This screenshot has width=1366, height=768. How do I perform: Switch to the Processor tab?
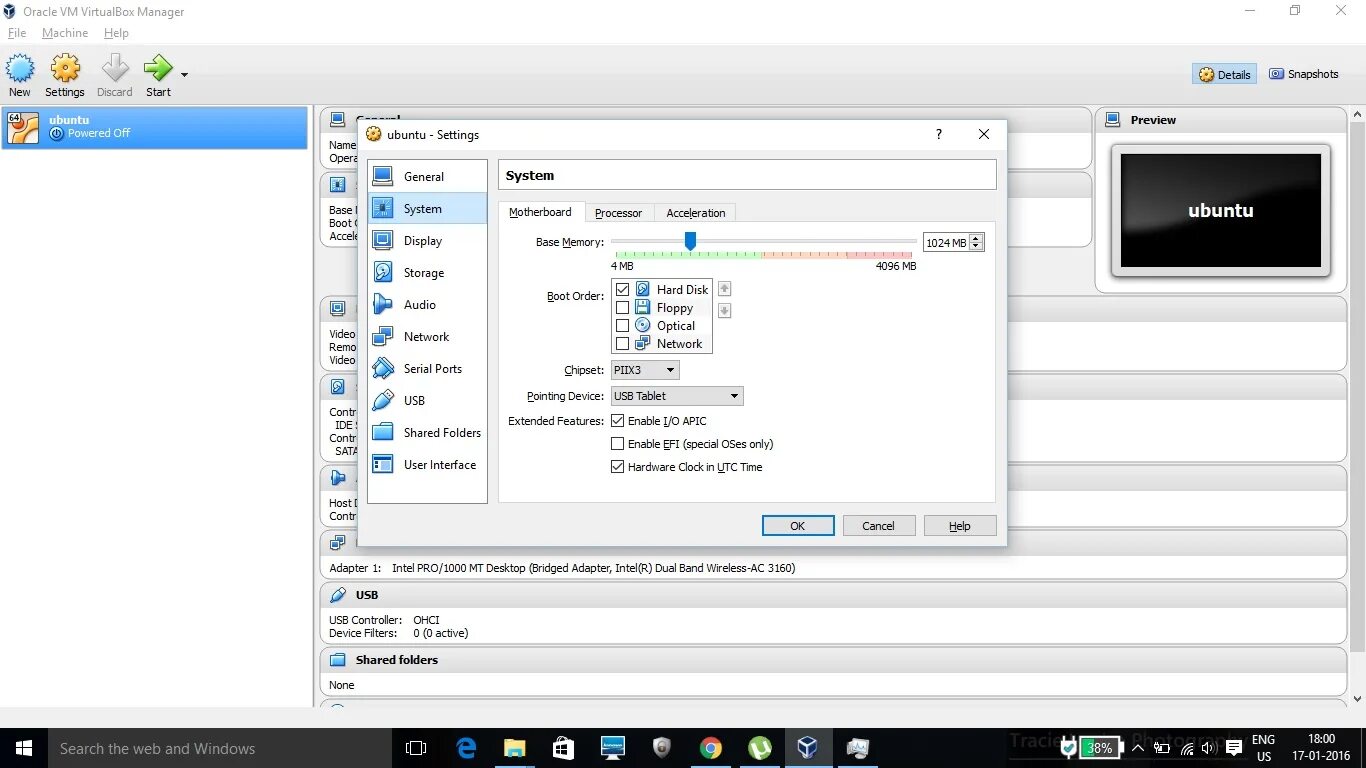point(618,213)
